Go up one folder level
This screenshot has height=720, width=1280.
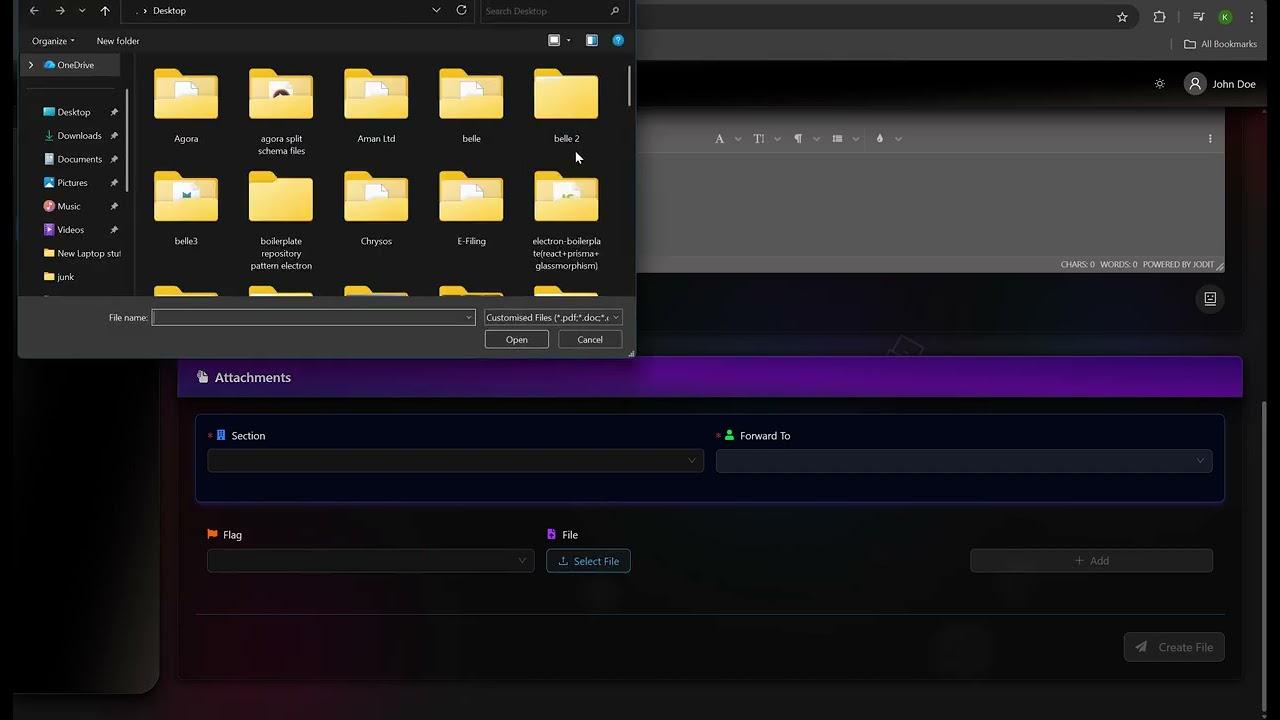[x=105, y=10]
